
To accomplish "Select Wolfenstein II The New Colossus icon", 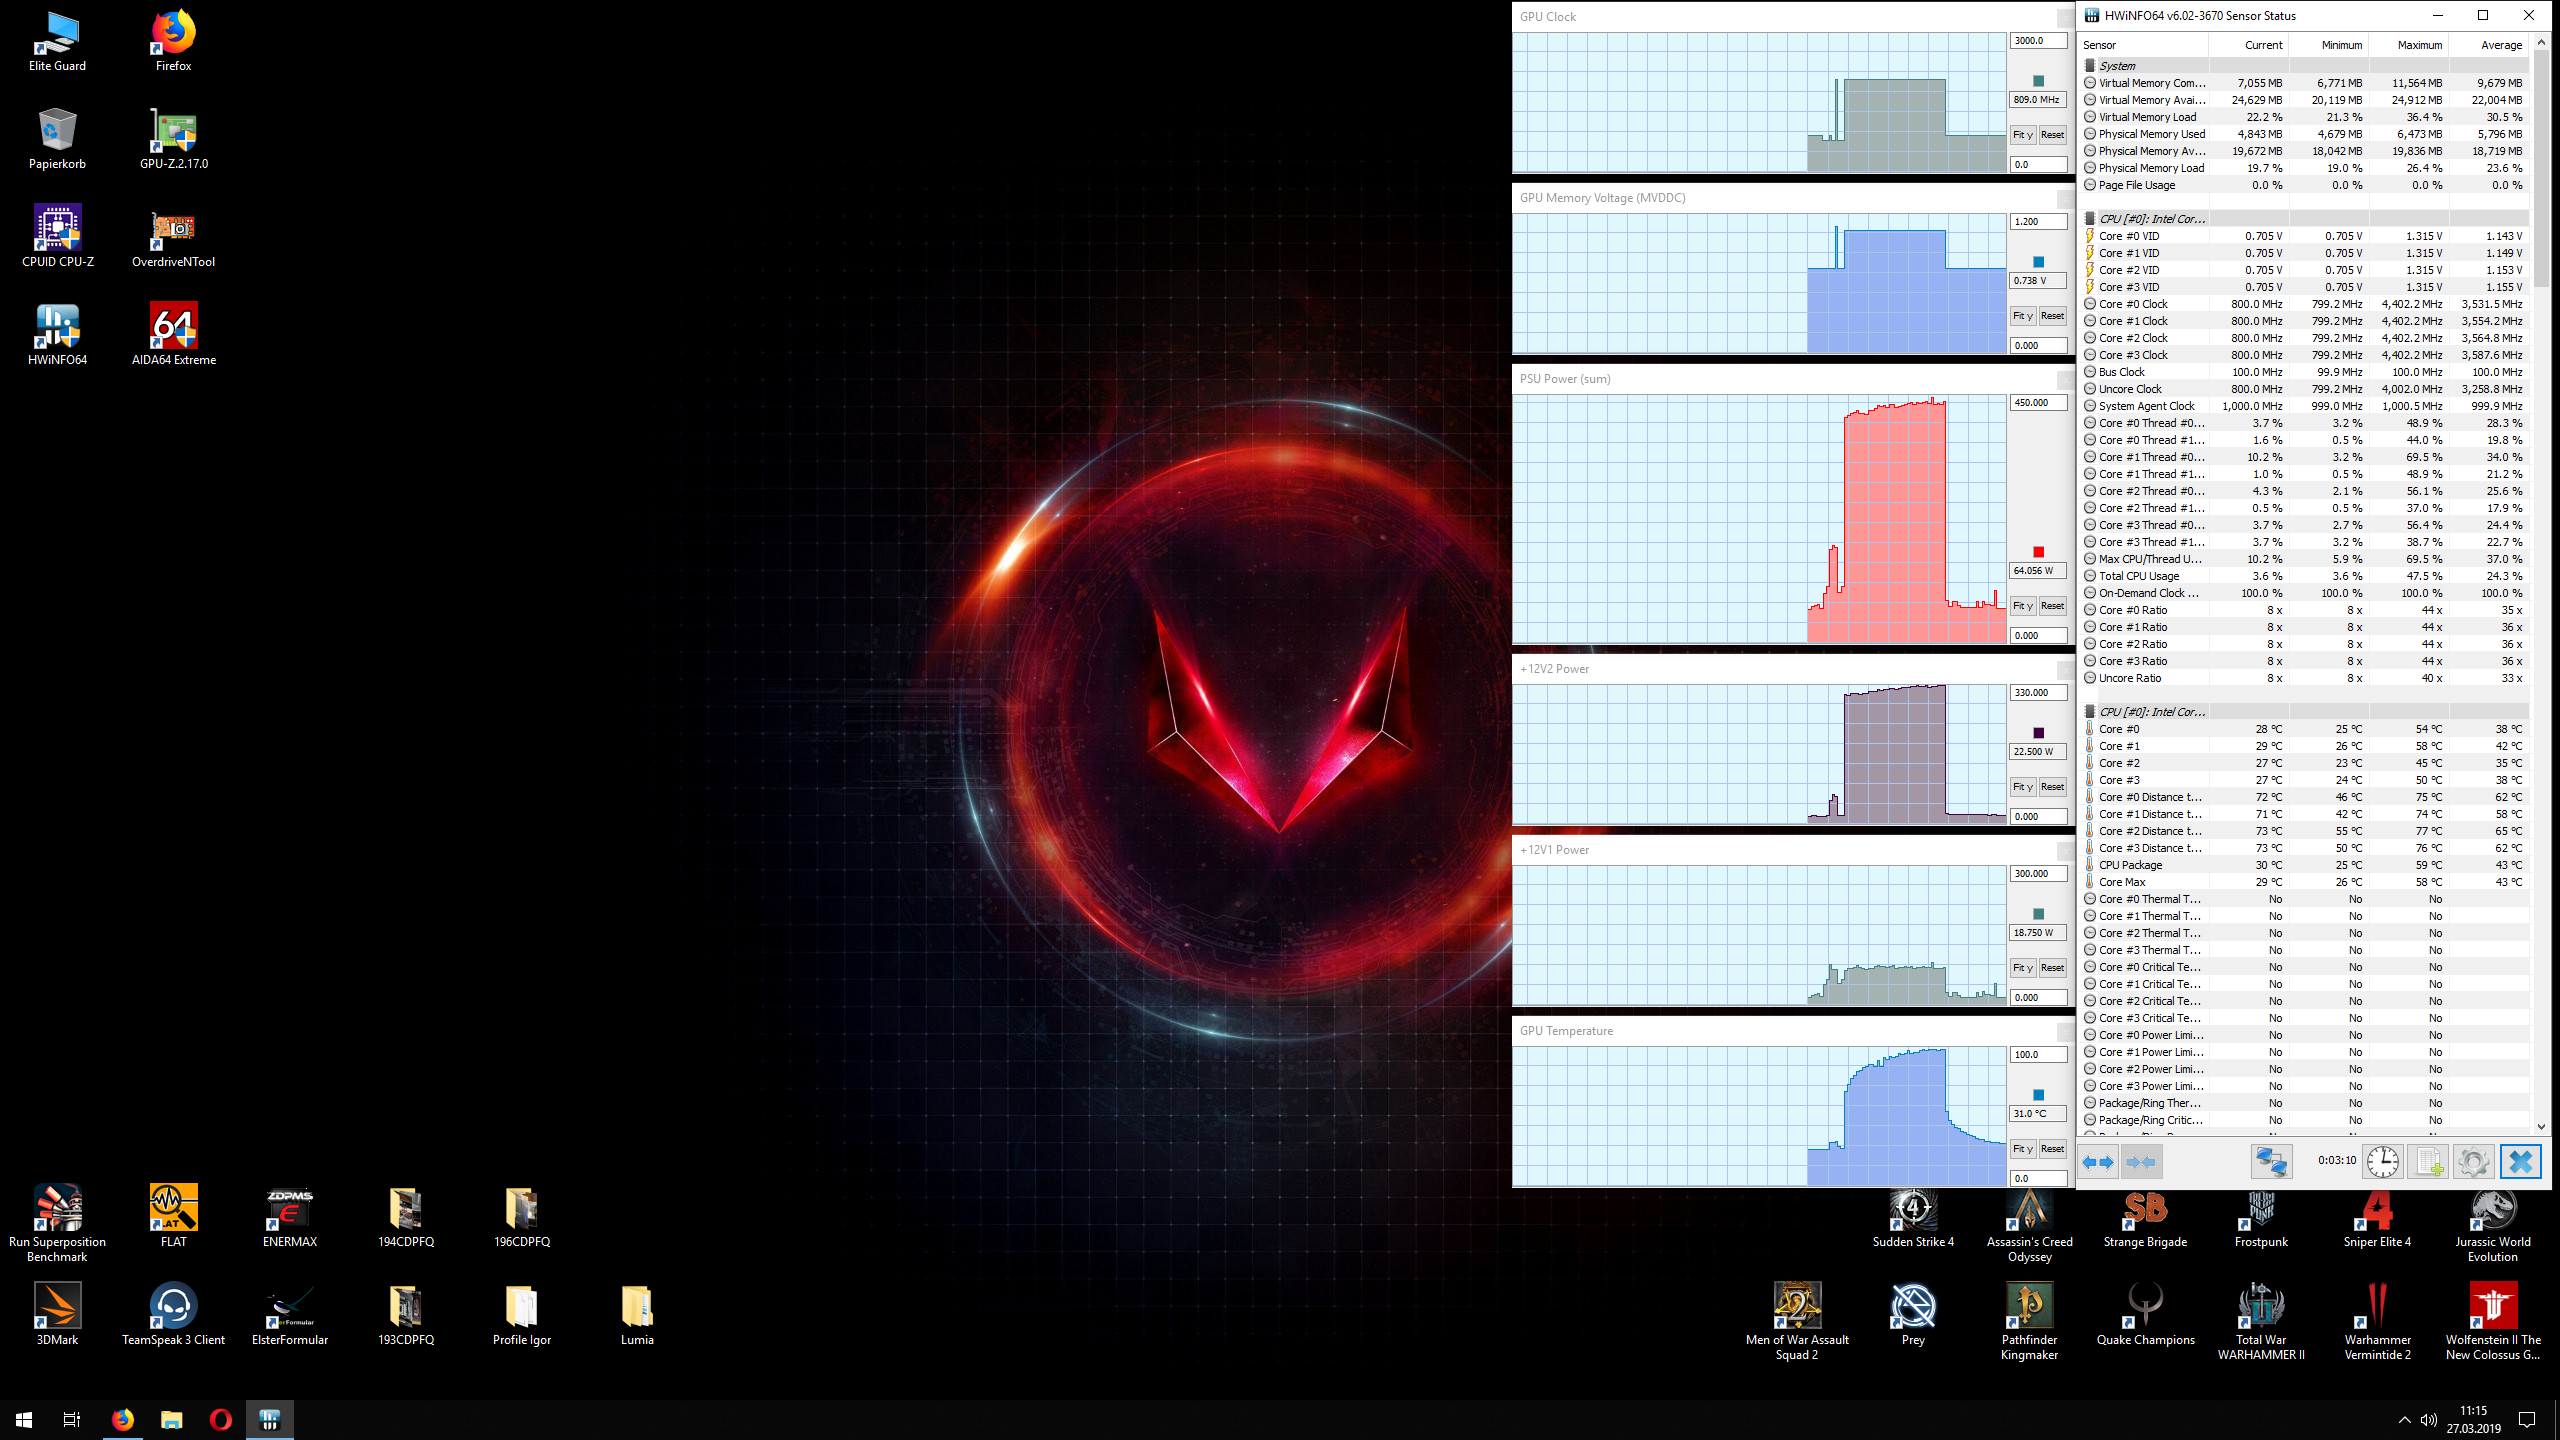I will 2493,1322.
